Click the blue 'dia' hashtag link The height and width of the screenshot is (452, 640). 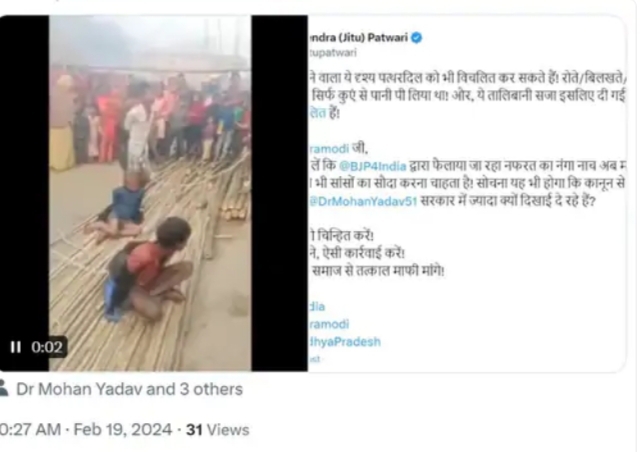click(317, 307)
